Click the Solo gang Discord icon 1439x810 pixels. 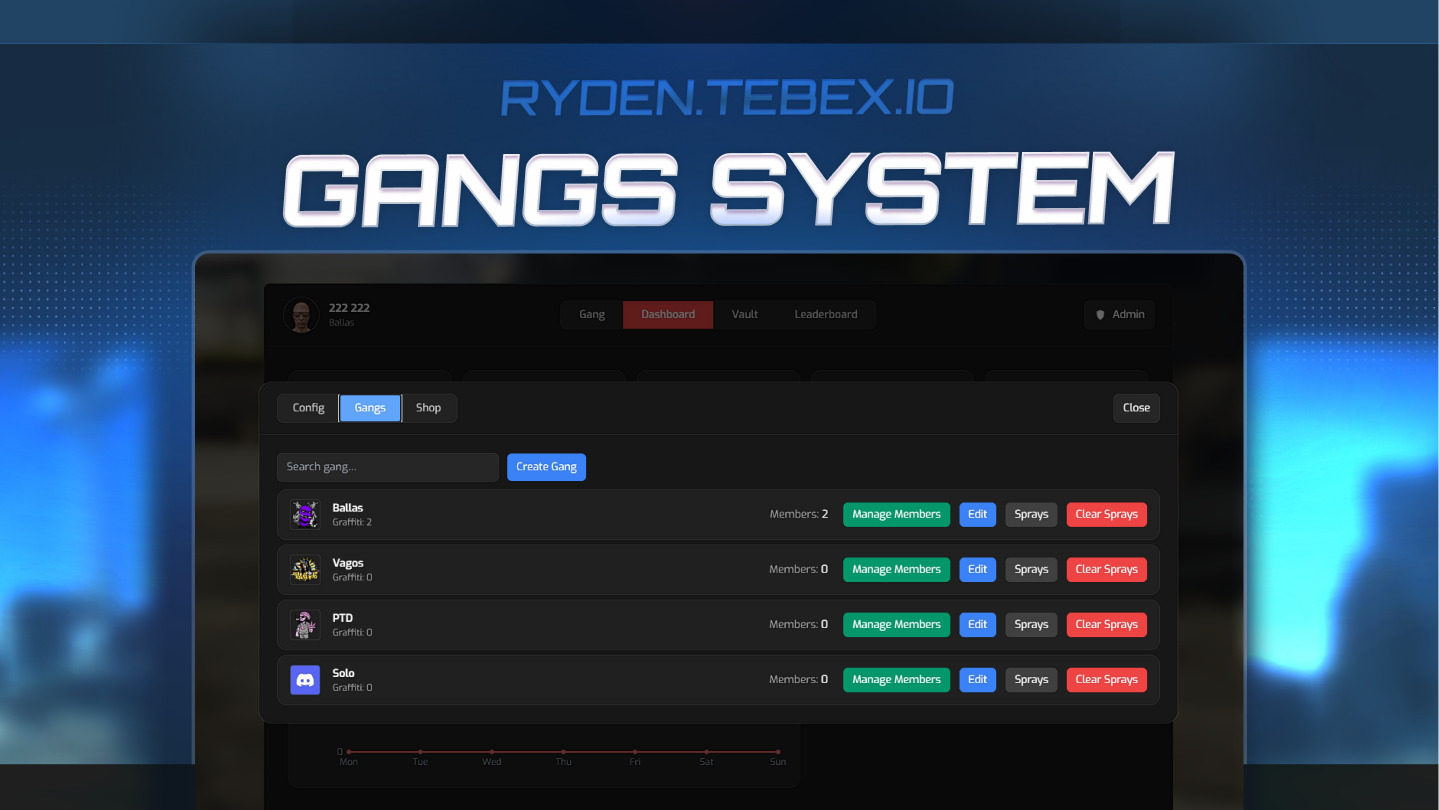coord(305,680)
